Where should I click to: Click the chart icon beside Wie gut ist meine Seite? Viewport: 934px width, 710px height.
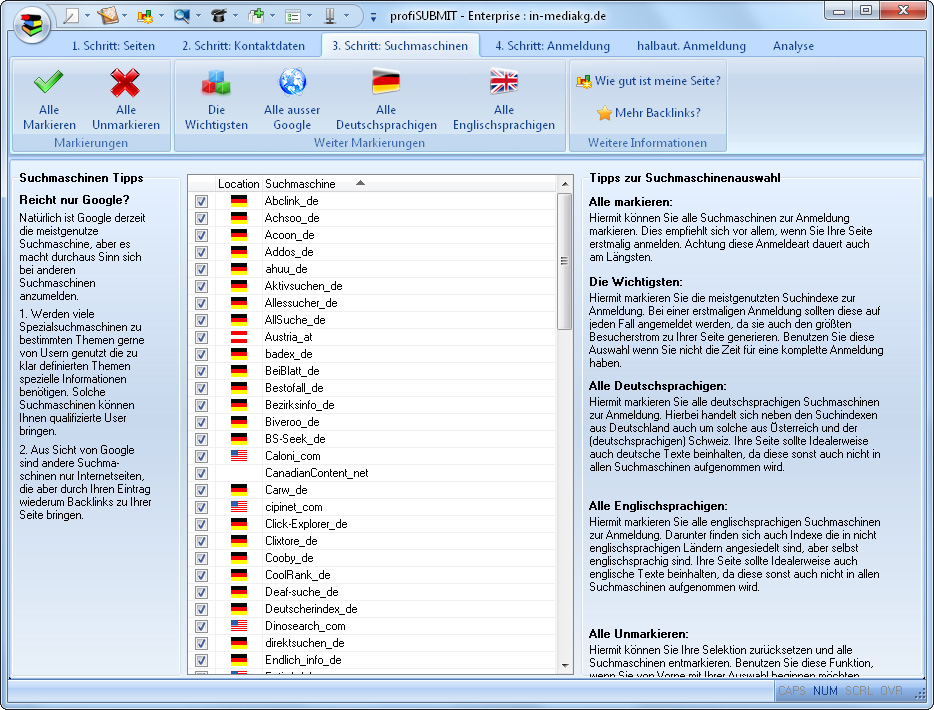click(x=584, y=81)
